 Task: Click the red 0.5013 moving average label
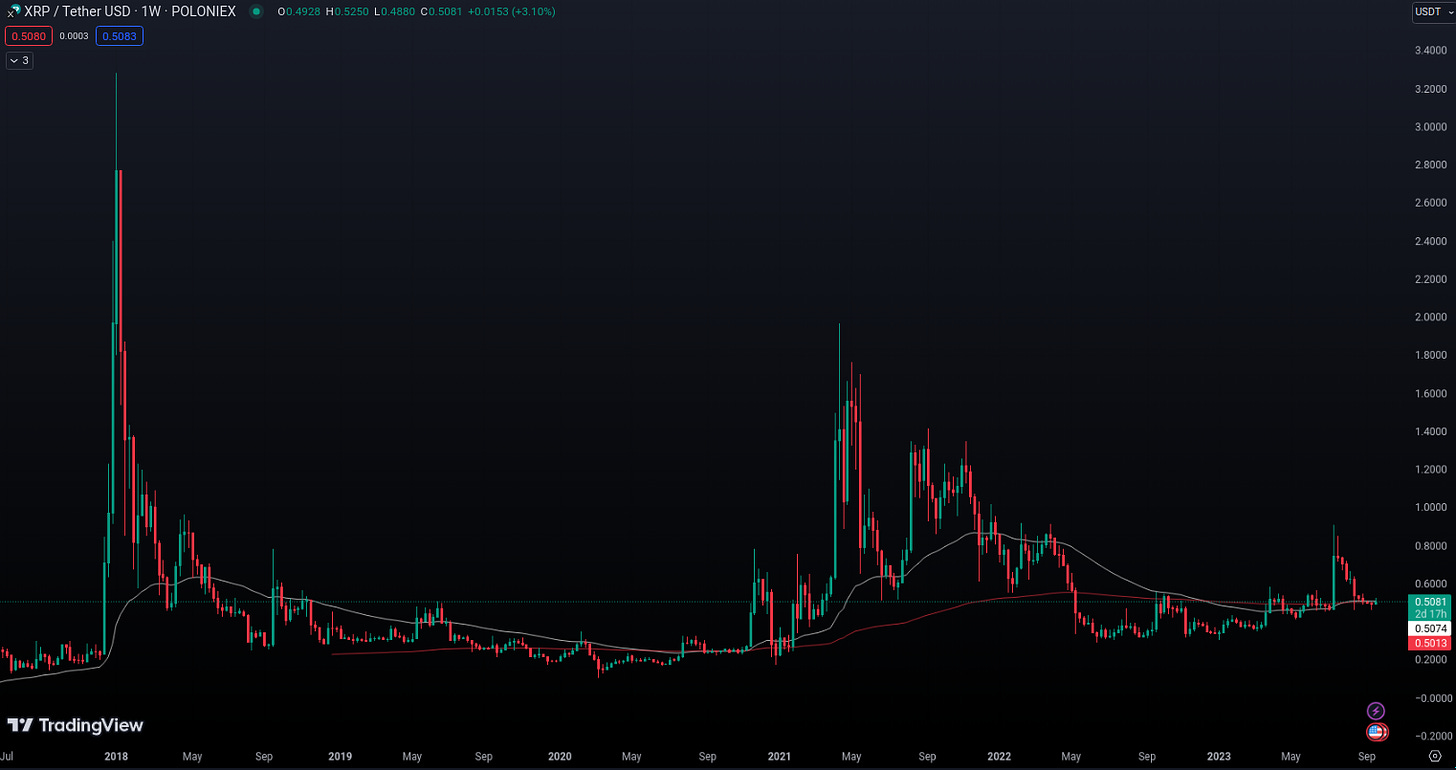click(x=1428, y=643)
